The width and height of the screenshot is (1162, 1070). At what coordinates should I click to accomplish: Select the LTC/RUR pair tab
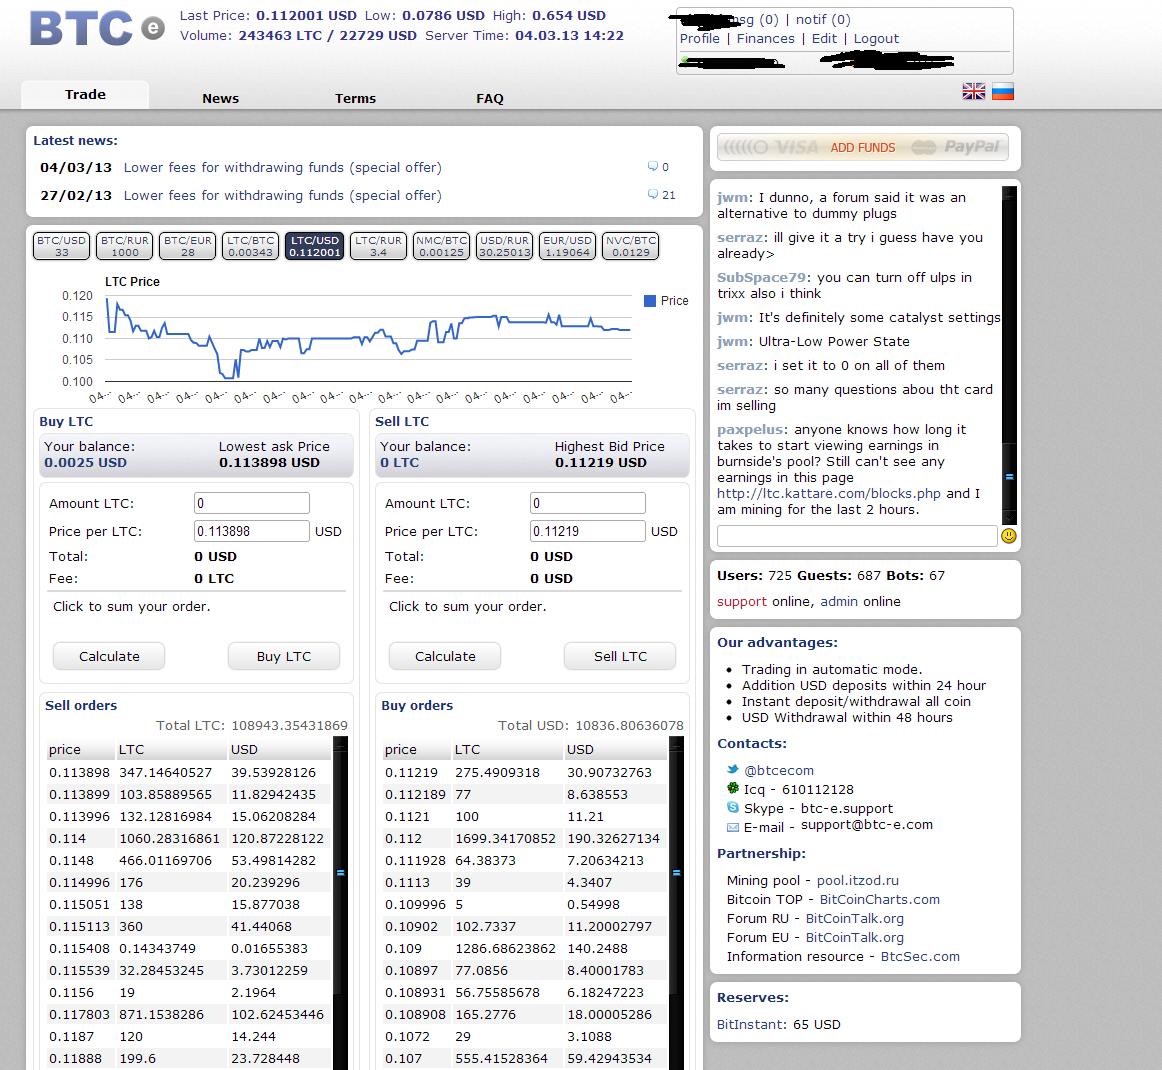378,246
